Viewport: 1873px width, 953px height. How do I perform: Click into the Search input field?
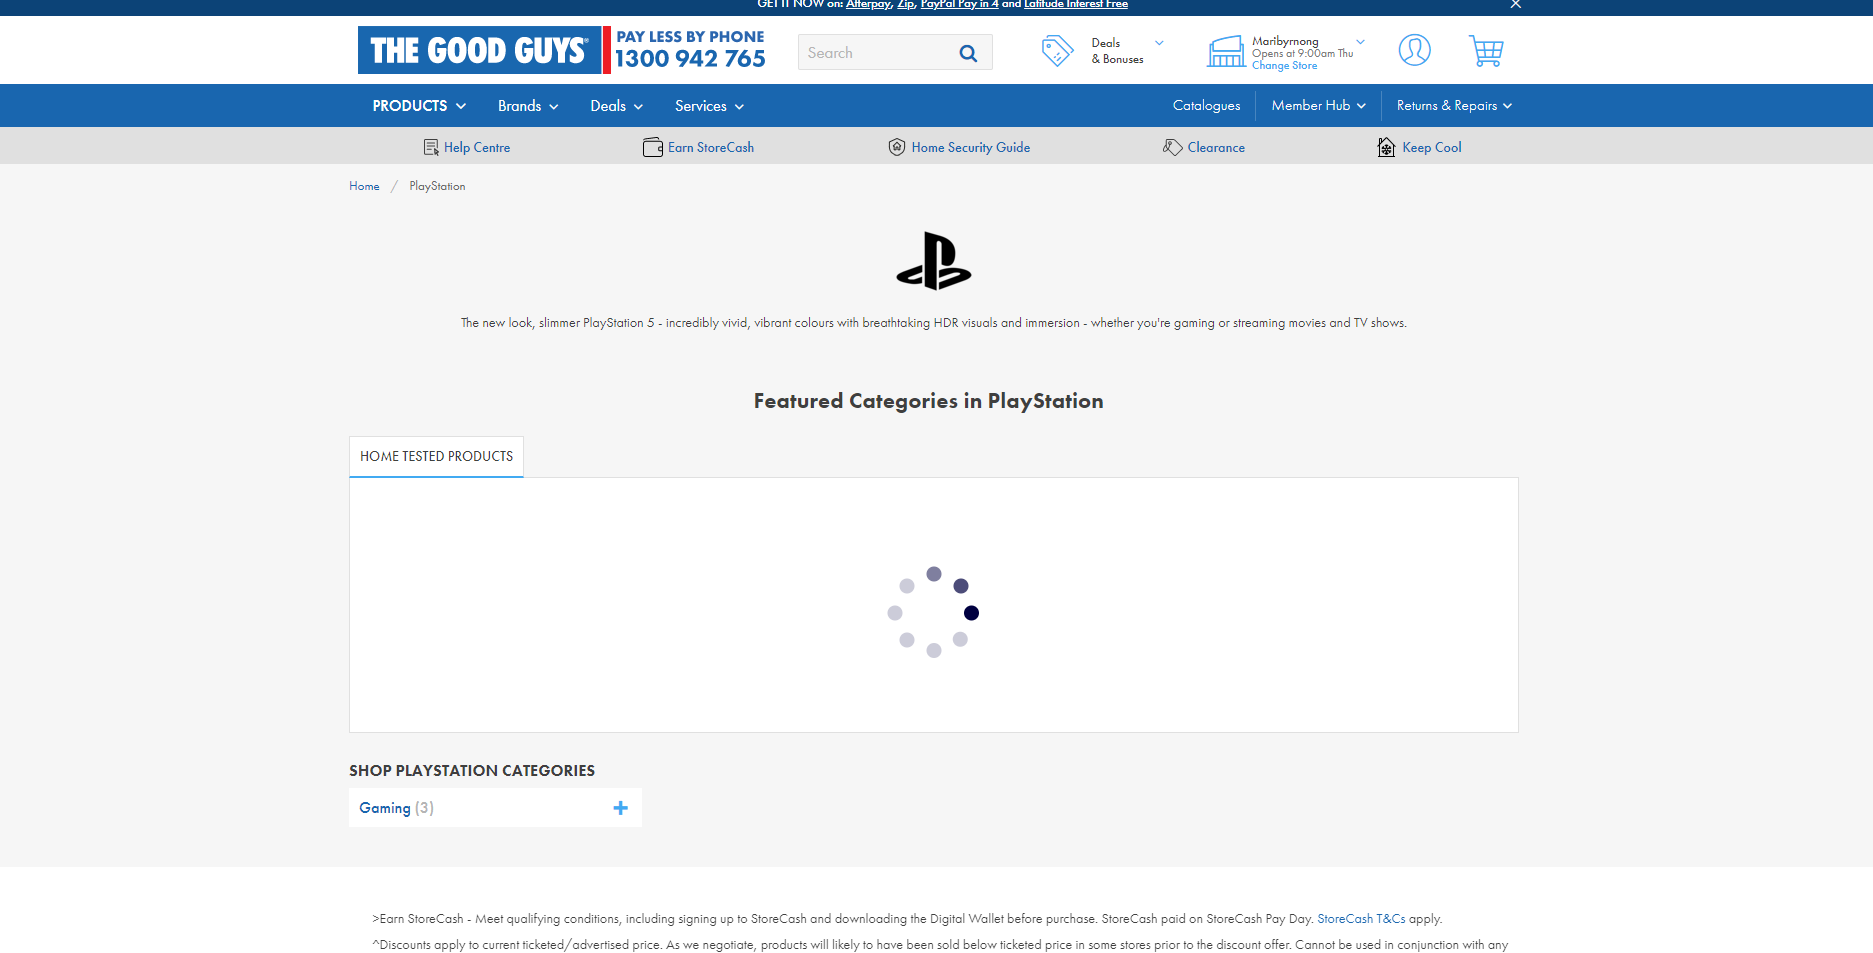[875, 53]
